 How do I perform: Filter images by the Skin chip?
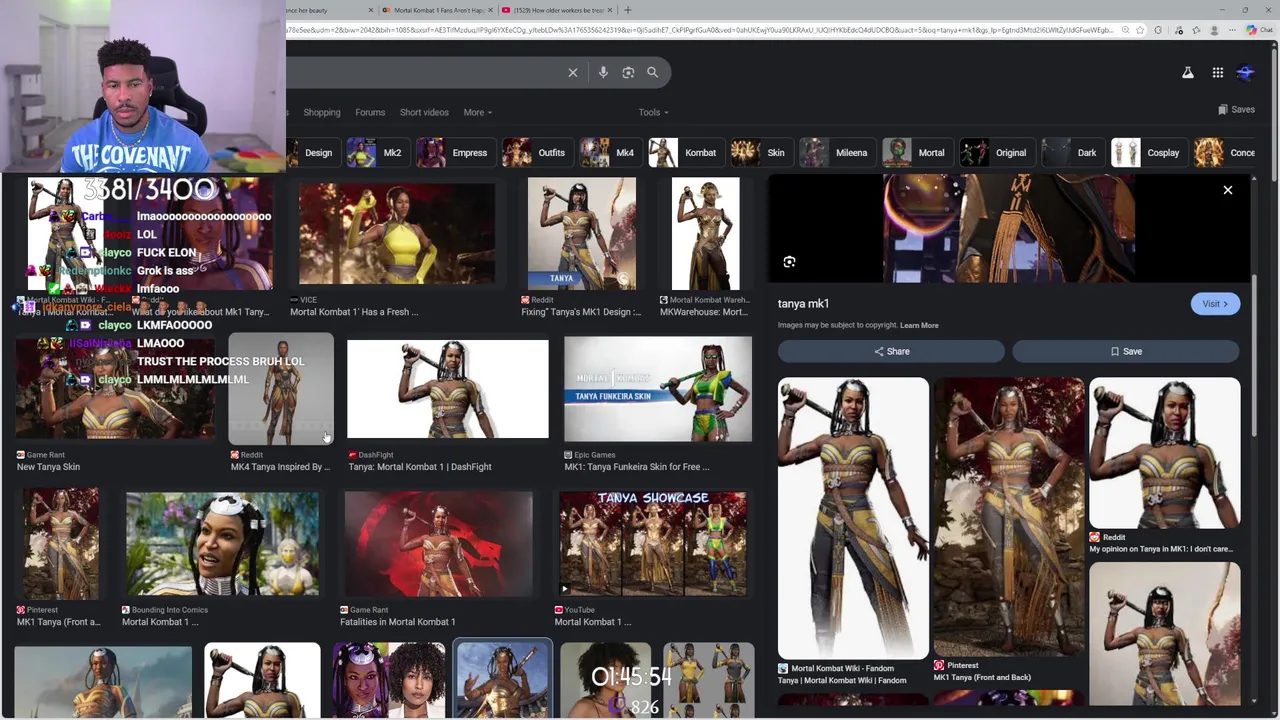[x=760, y=153]
